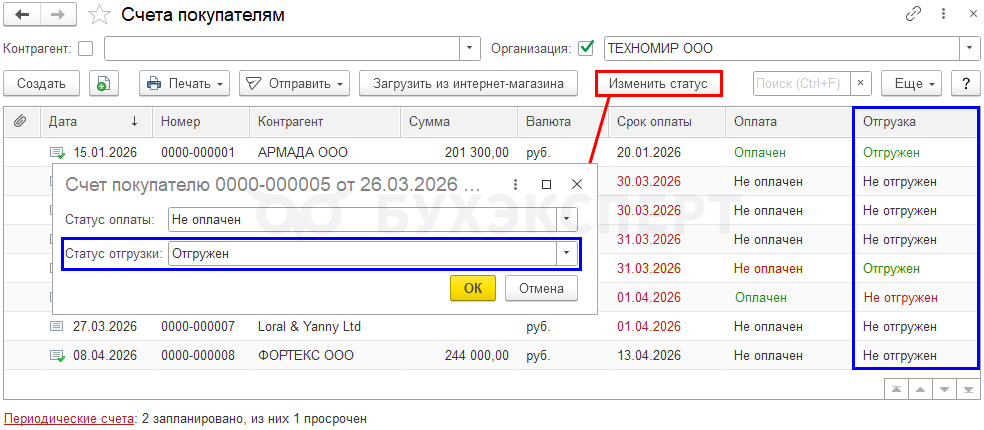Sort by the Номер column header
This screenshot has width=984, height=430.
201,122
